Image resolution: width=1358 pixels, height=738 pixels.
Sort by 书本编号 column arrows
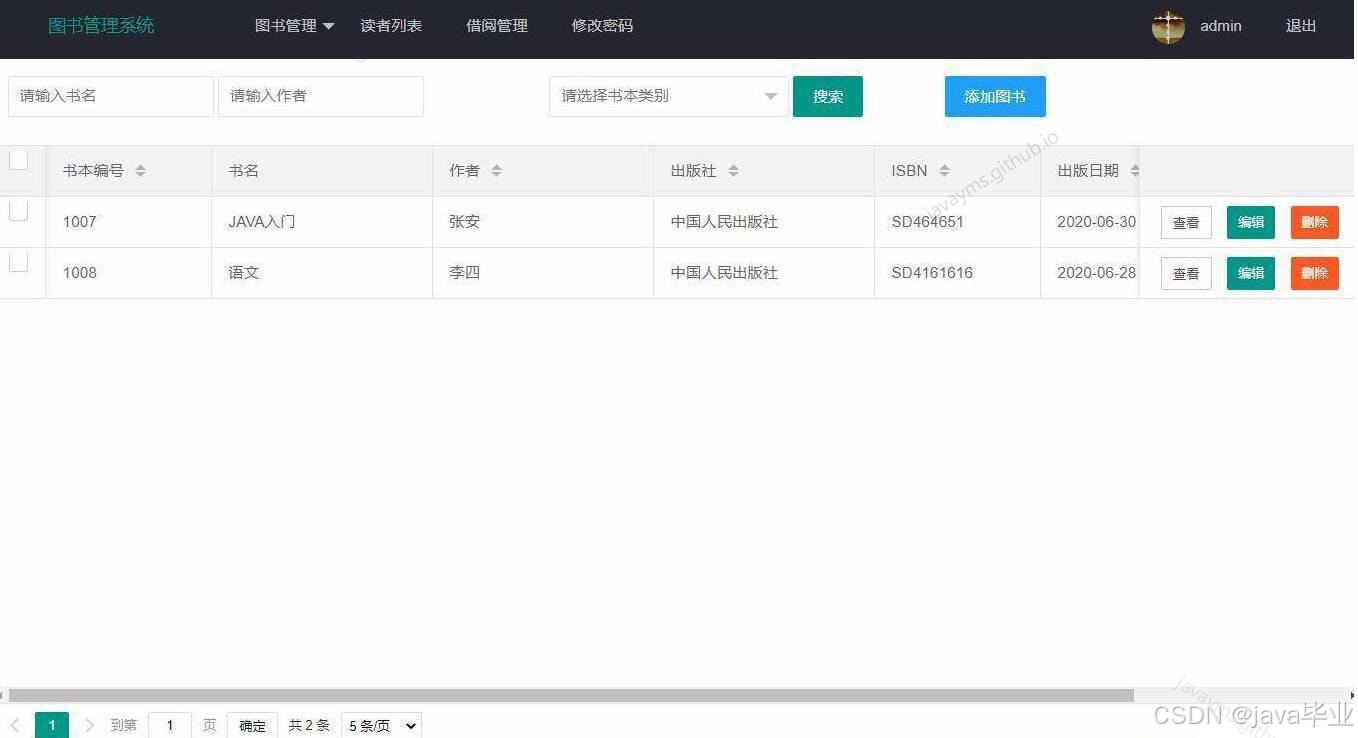140,171
